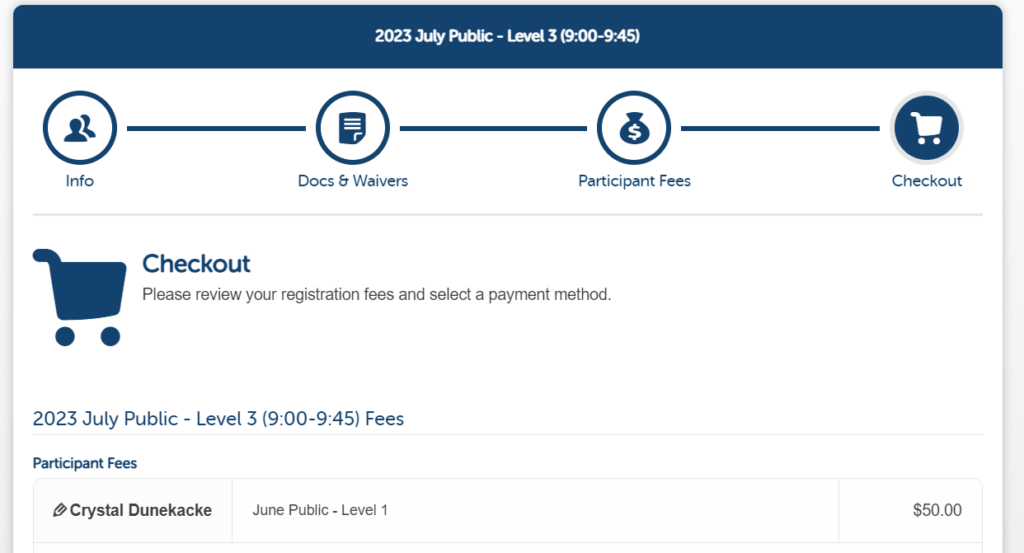The height and width of the screenshot is (553, 1024).
Task: Select the Participant Fees money bag icon
Action: (x=633, y=128)
